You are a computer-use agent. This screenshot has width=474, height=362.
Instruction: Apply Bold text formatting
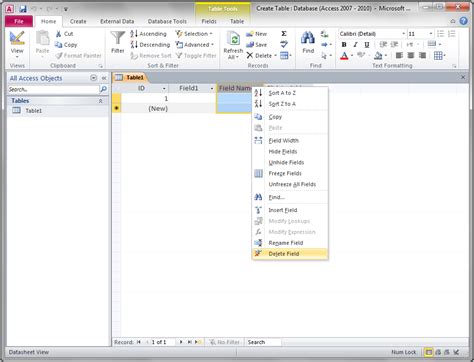pyautogui.click(x=344, y=45)
